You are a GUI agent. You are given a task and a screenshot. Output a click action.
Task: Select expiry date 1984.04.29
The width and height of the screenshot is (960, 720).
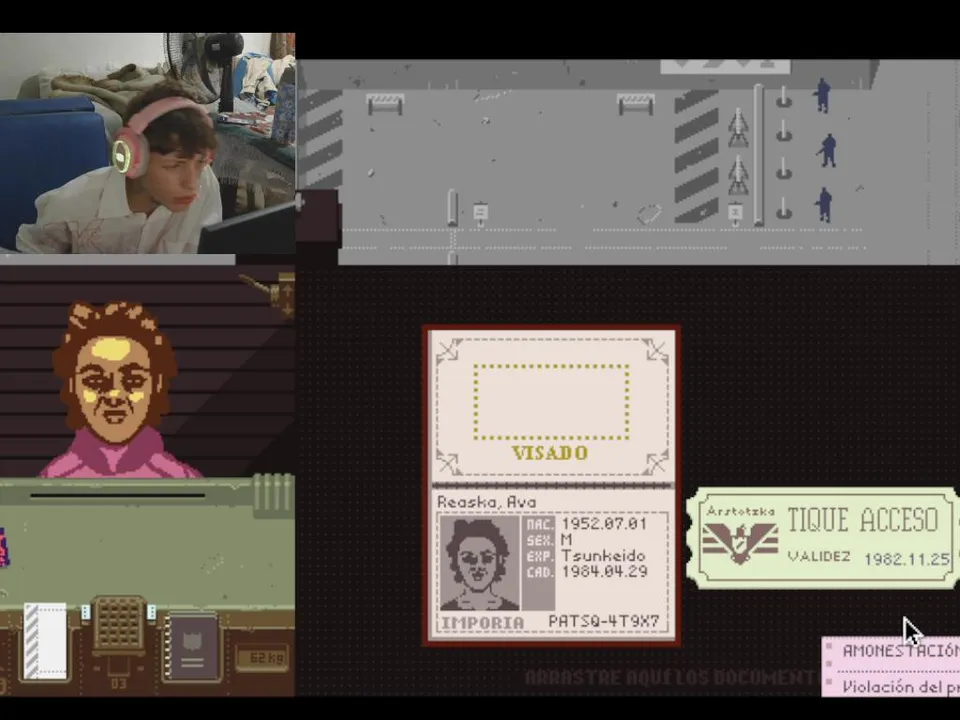click(x=604, y=572)
